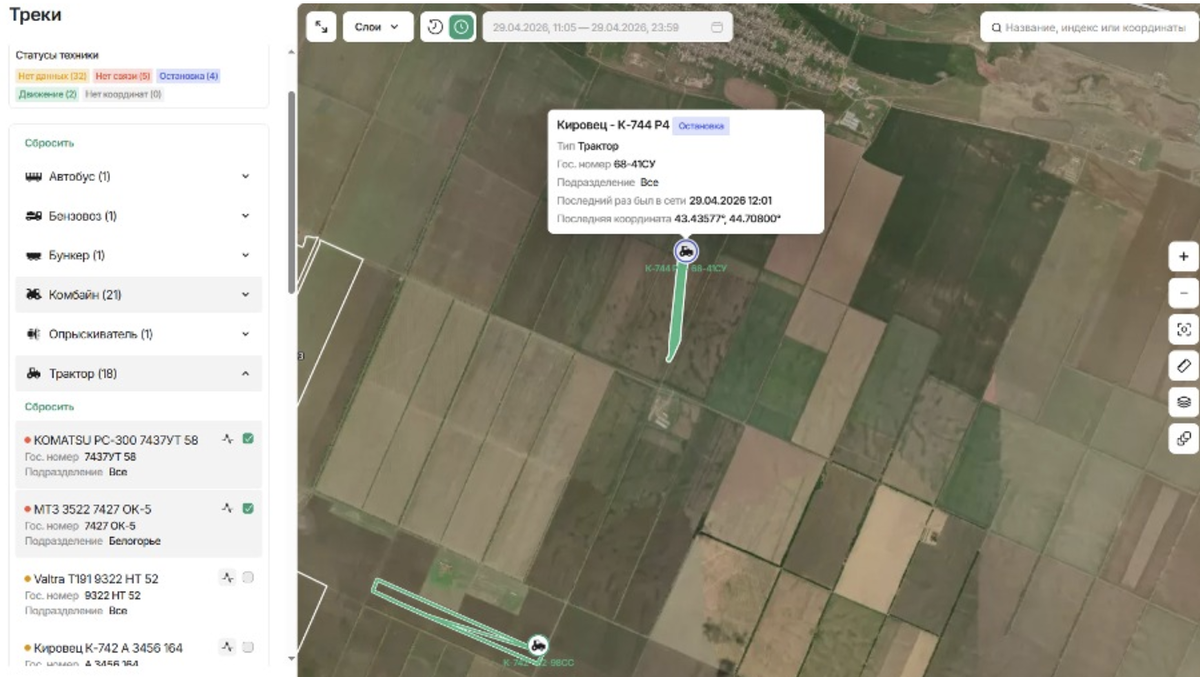The width and height of the screenshot is (1200, 677).
Task: Center map with focus target icon
Action: [x=1184, y=329]
